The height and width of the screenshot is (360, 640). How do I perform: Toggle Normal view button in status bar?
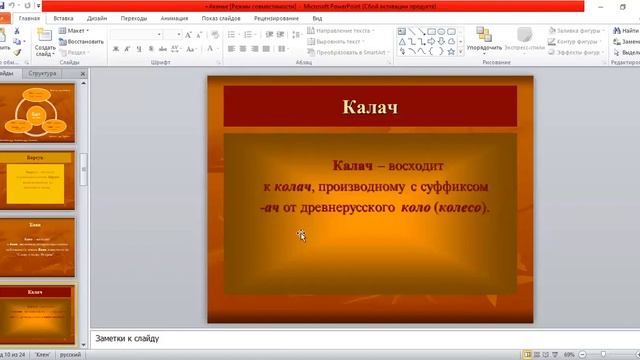(x=527, y=355)
